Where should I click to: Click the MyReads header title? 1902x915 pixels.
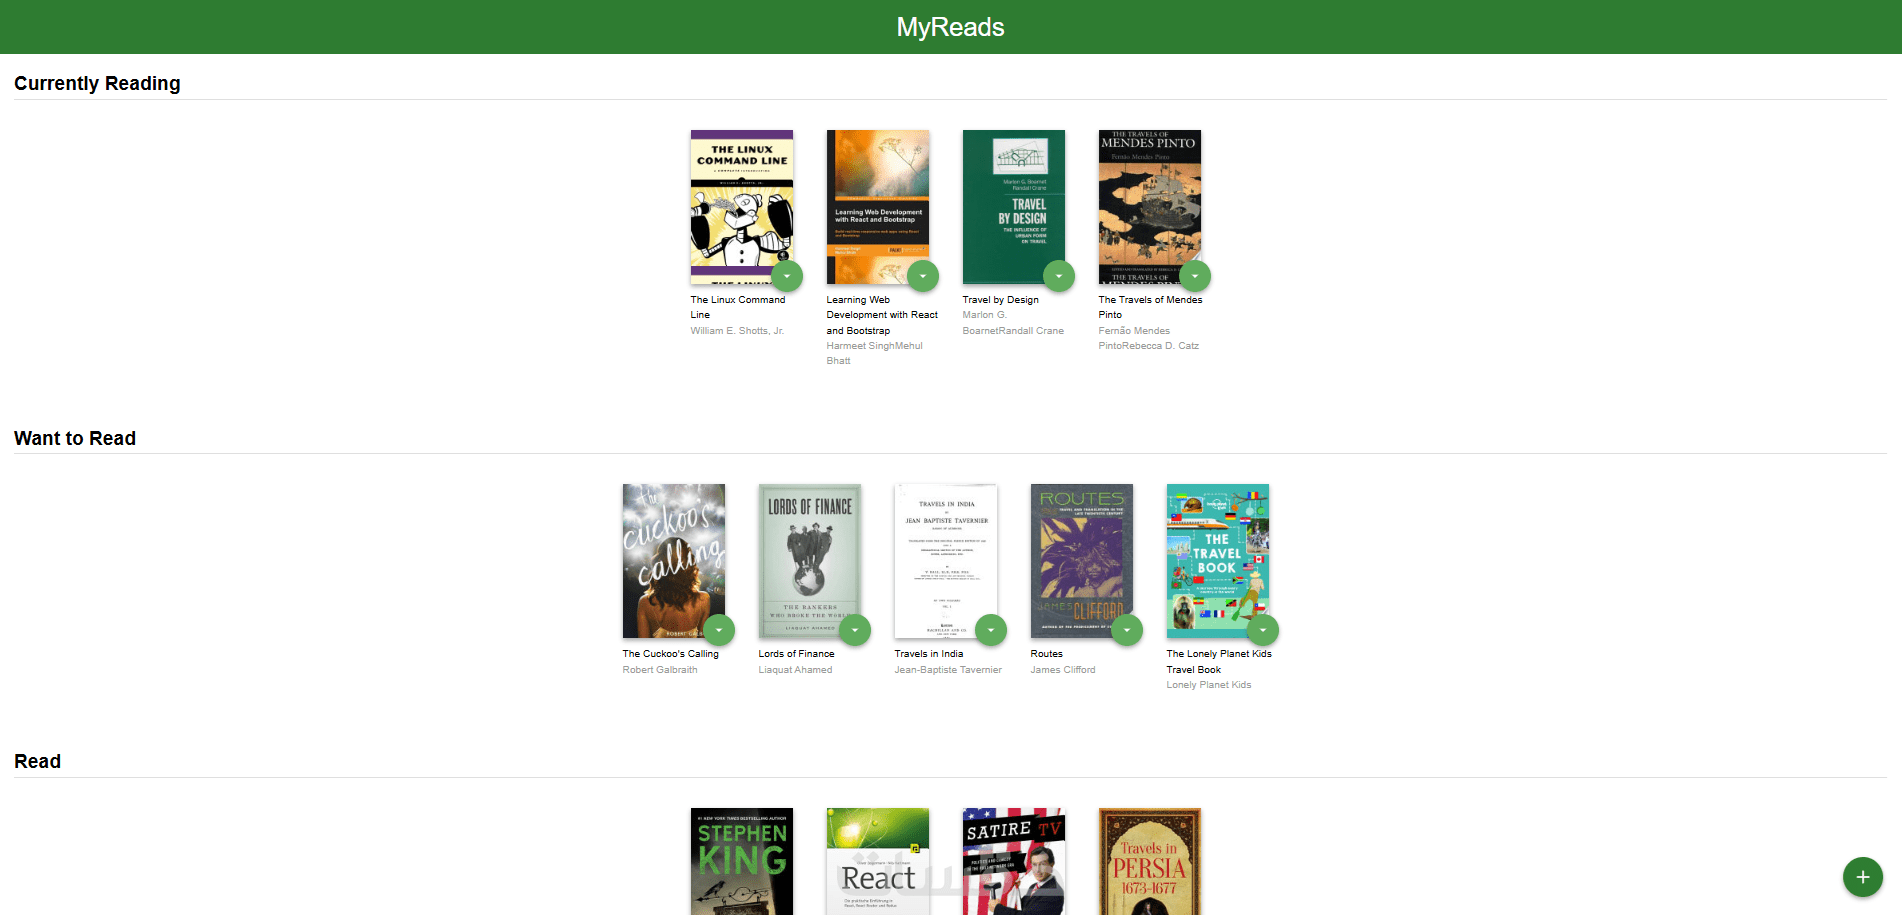[950, 27]
